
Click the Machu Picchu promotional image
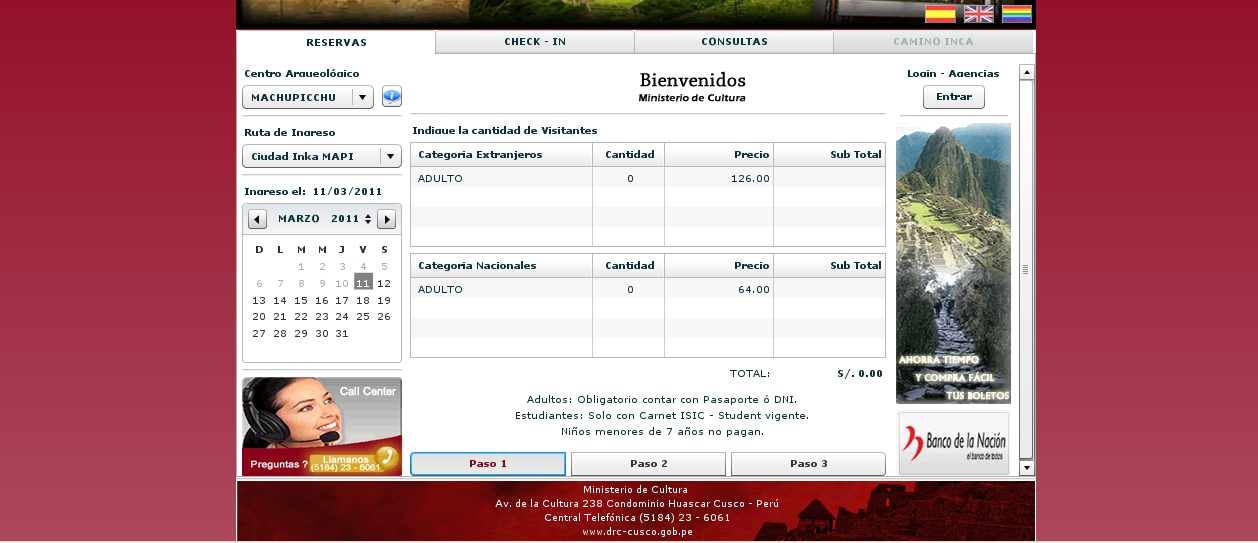953,262
